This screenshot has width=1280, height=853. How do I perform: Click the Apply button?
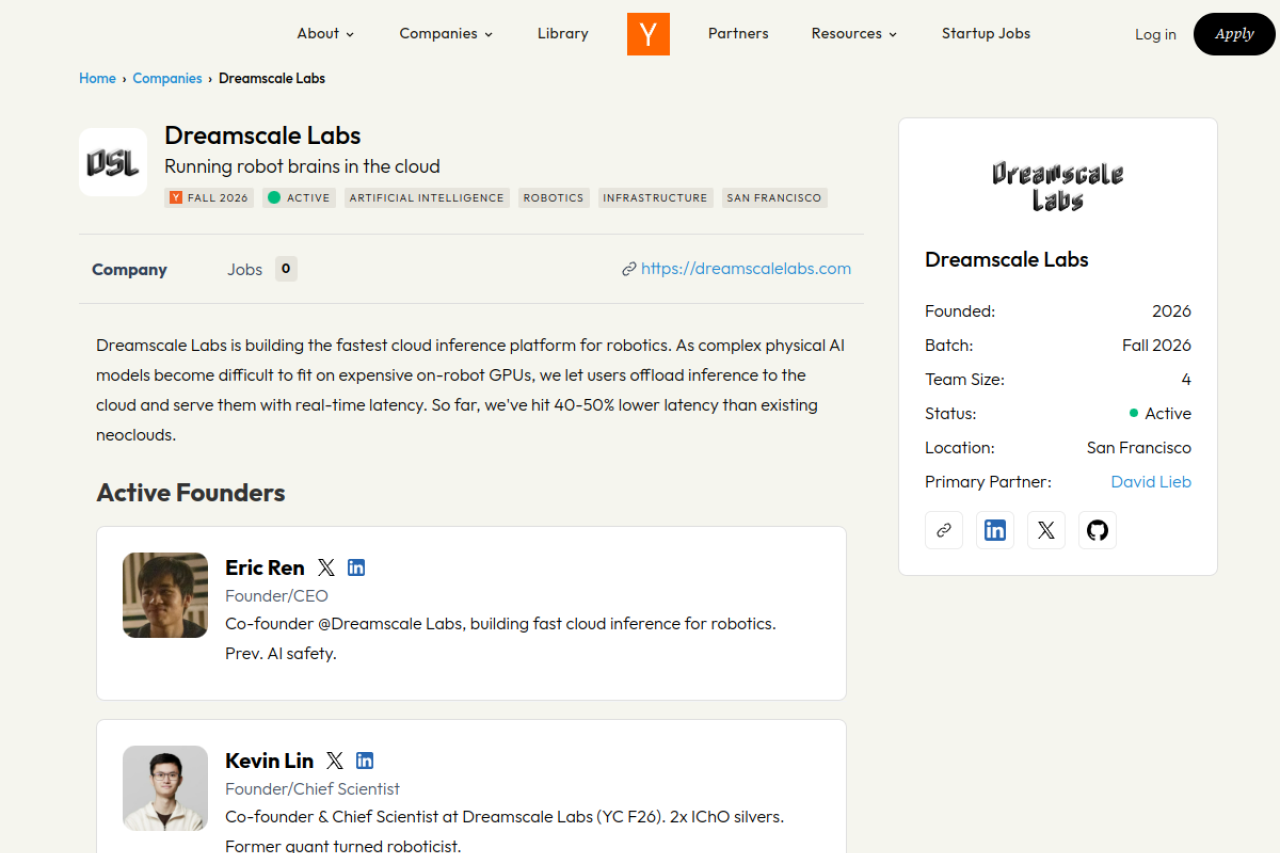pos(1234,34)
